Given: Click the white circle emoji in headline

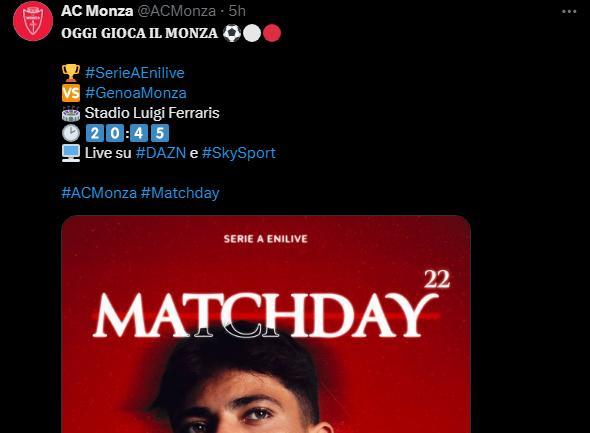Looking at the screenshot, I should [x=252, y=33].
